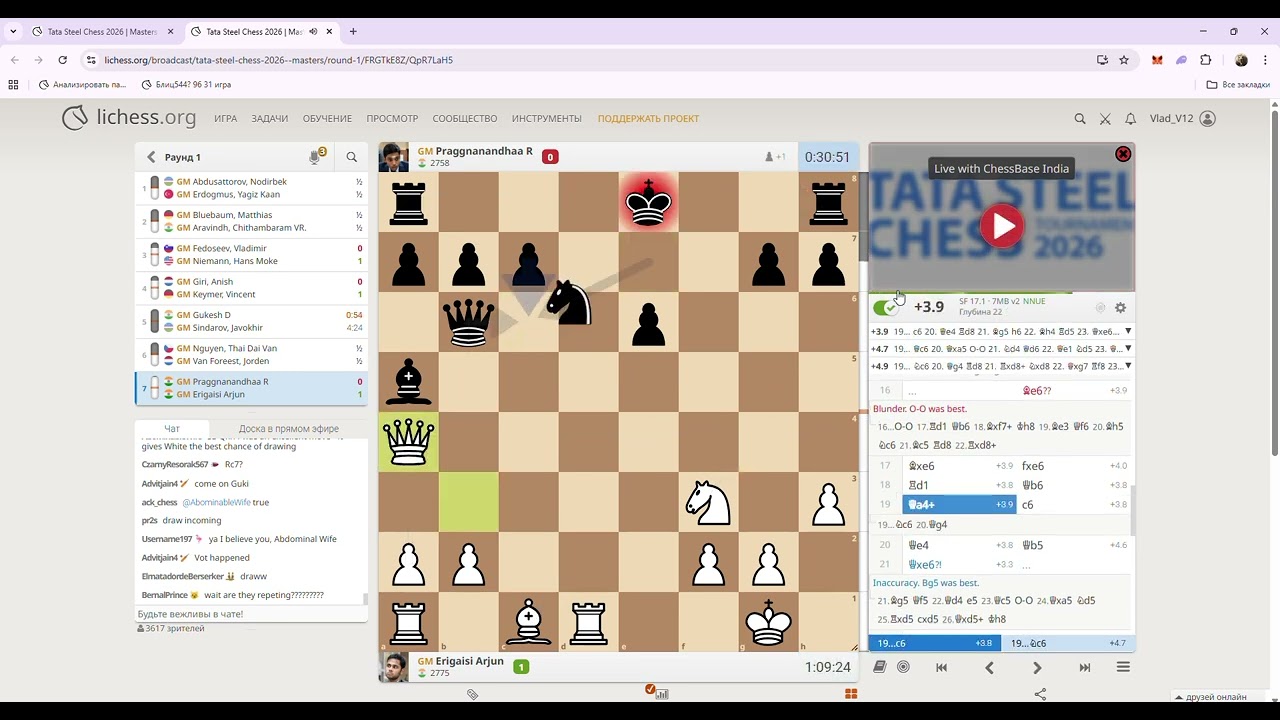The image size is (1280, 720).
Task: Expand the first engine line +3.9
Action: 1128,331
